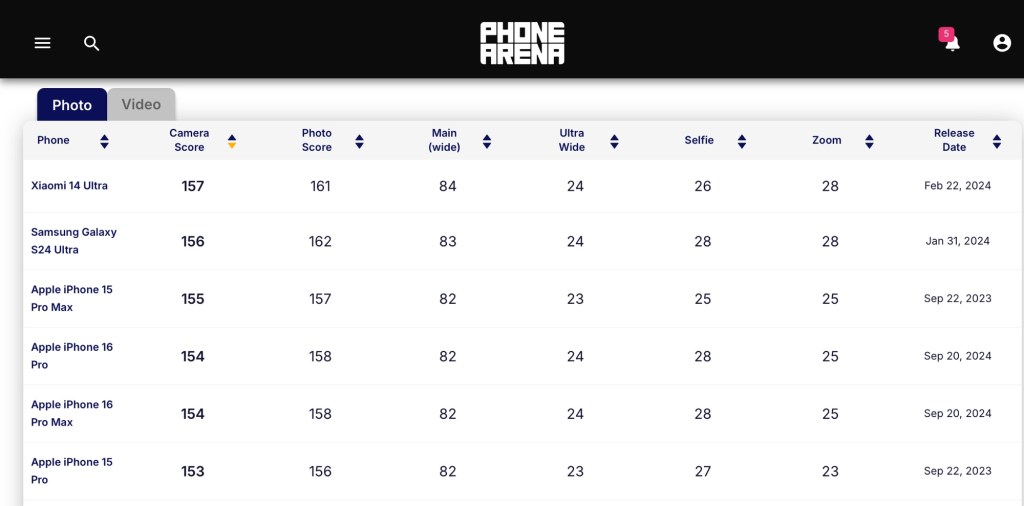Select the Photo tab
1024x506 pixels.
click(x=72, y=105)
